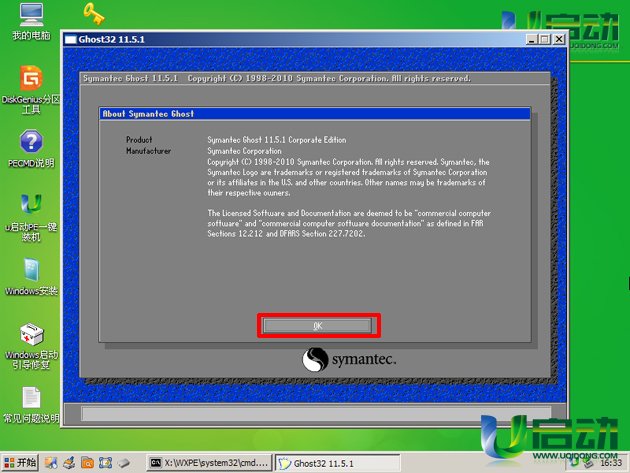Maximize the Ghost32 11.5.1 window
The image size is (630, 473).
coord(545,39)
